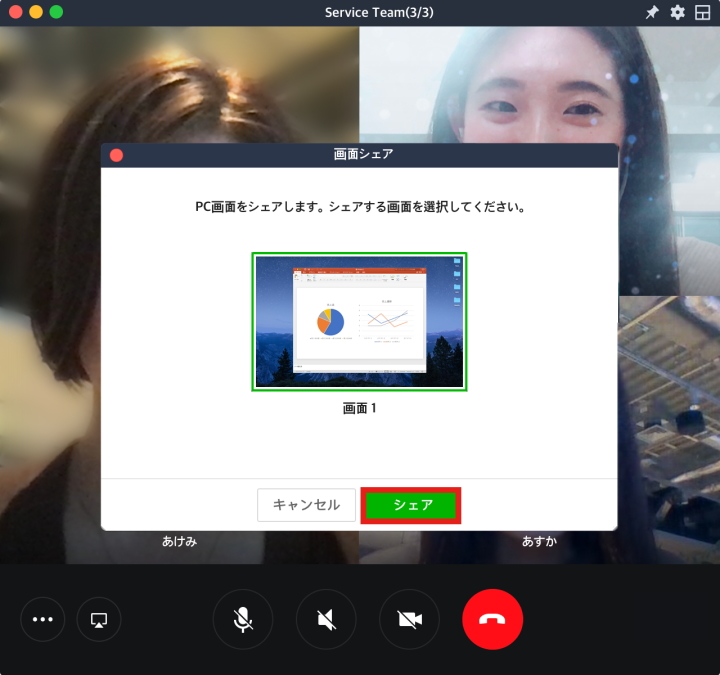Image resolution: width=720 pixels, height=675 pixels.
Task: Select the 画面 1 screen preview thumbnail
Action: point(359,321)
